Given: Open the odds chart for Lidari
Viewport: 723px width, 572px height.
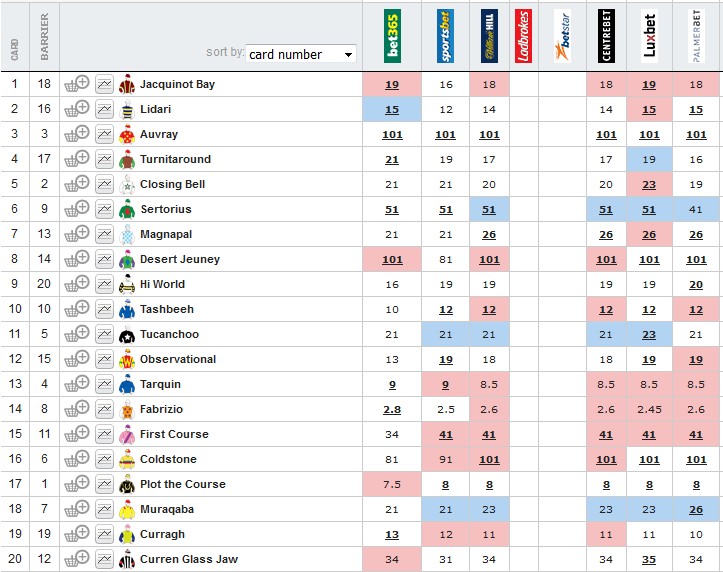Looking at the screenshot, I should click(104, 110).
